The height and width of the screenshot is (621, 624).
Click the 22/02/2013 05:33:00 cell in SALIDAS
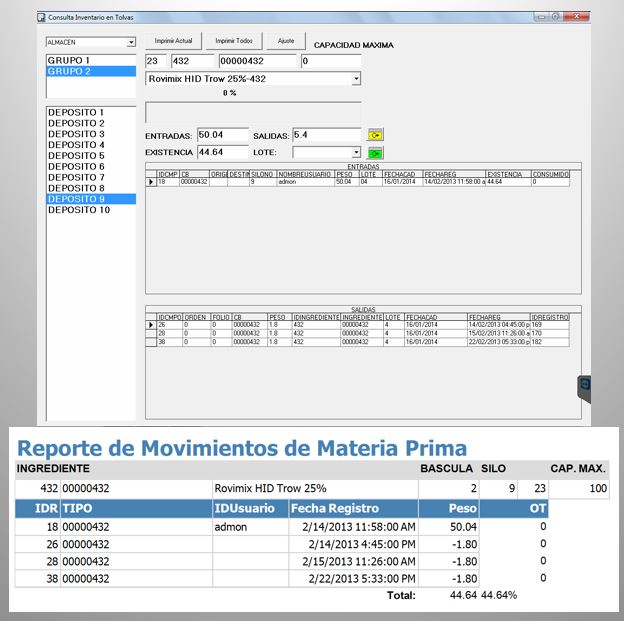pyautogui.click(x=499, y=342)
